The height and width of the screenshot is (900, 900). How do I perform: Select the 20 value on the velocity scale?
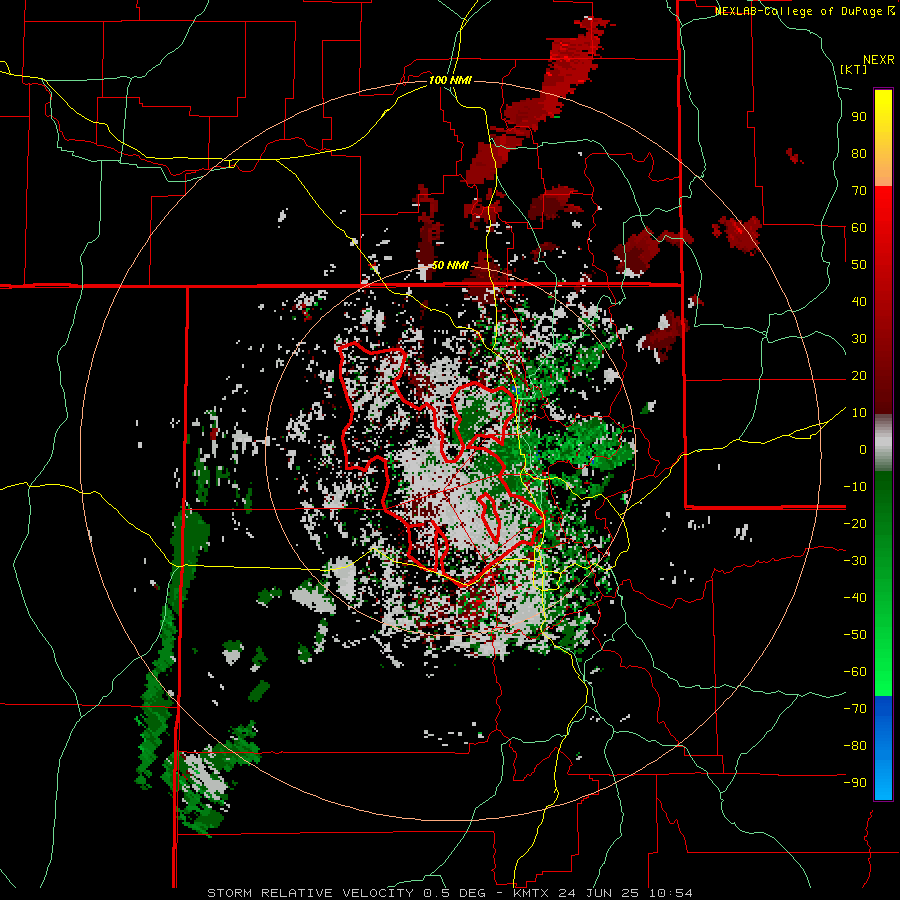click(859, 375)
